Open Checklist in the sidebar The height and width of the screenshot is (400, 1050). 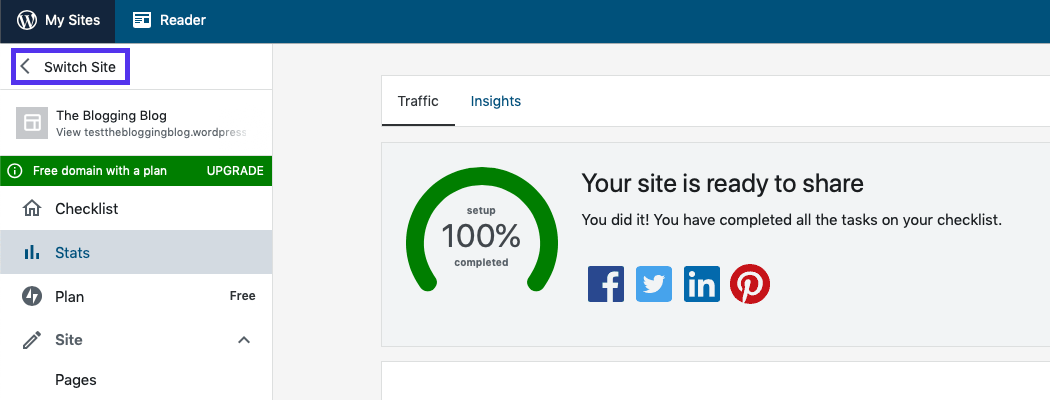coord(86,209)
